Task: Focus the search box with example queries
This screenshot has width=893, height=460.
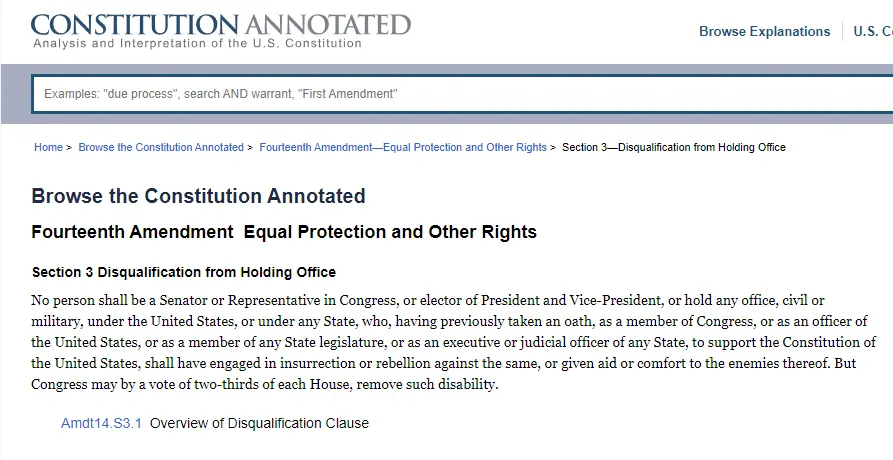Action: (462, 94)
